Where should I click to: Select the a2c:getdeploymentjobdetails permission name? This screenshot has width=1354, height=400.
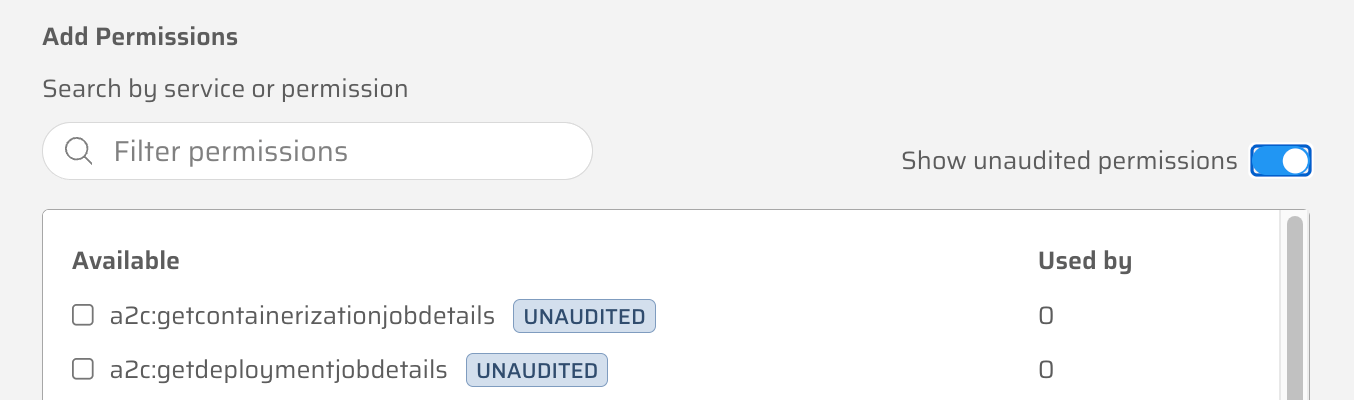pyautogui.click(x=278, y=370)
